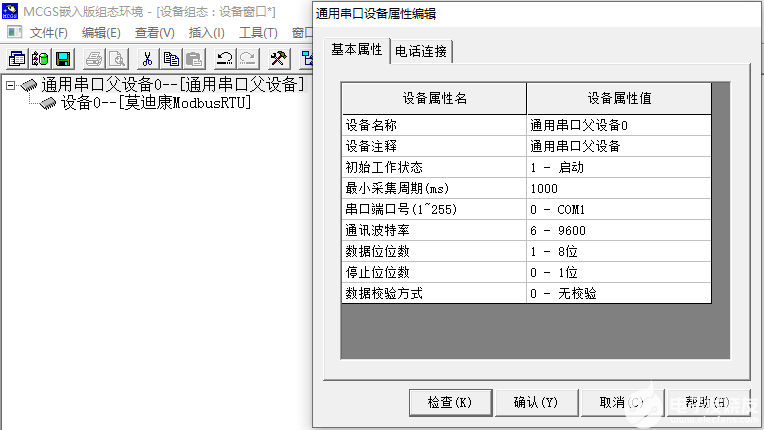
Task: Edit the 设备注释 value 通用串口父设备
Action: pos(619,147)
